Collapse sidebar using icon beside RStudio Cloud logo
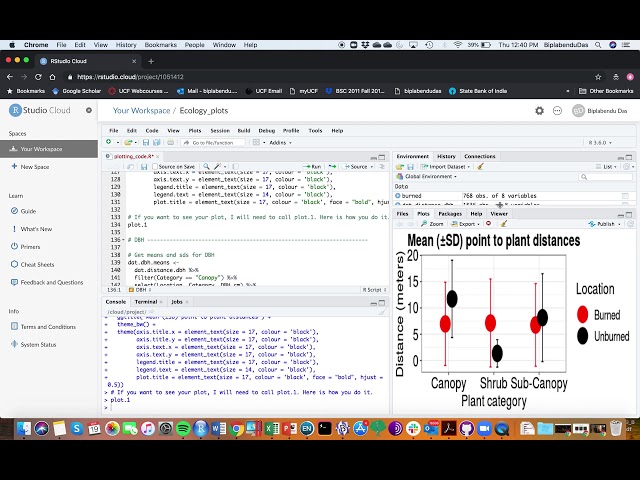Viewport: 640px width, 480px height. 89,110
